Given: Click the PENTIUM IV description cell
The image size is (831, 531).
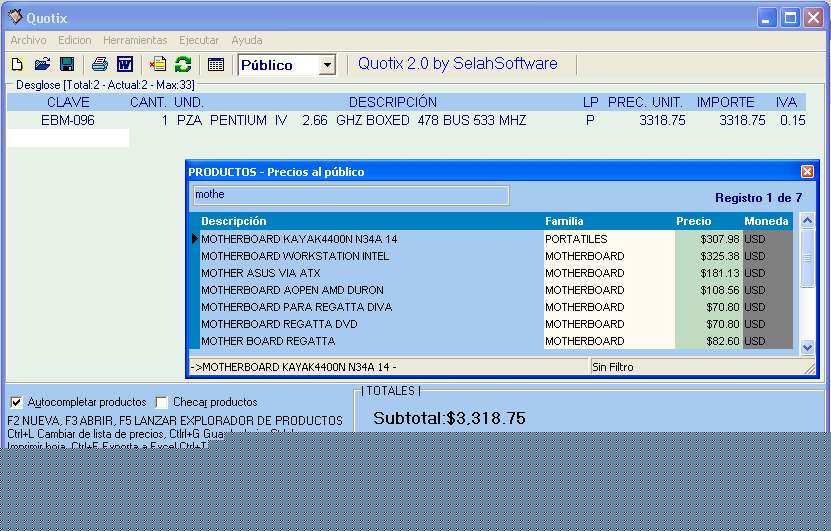Looking at the screenshot, I should pos(368,120).
